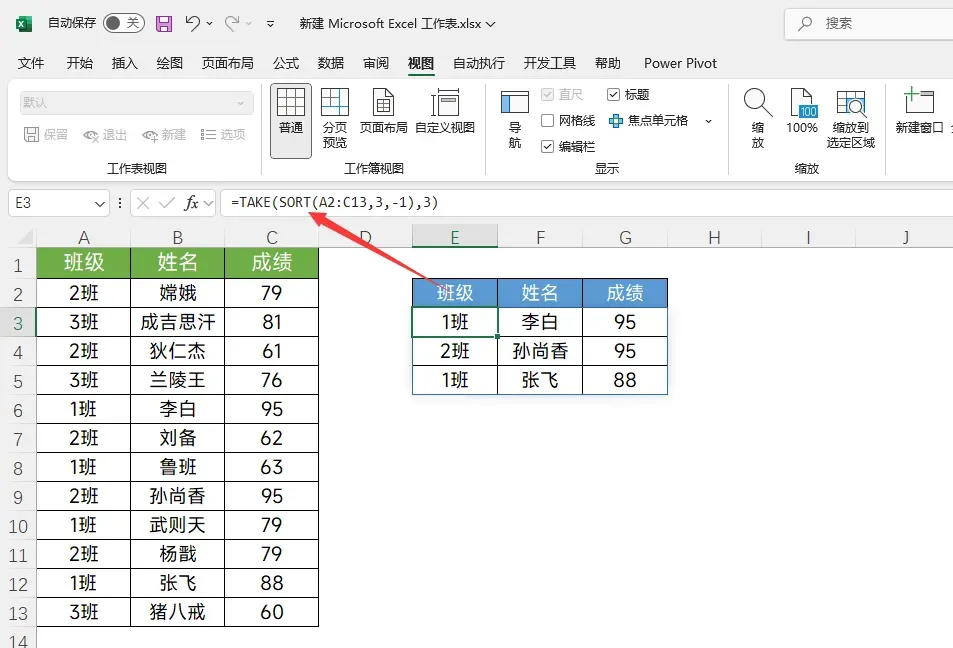Screen dimensions: 953x648
Task: Open the 开发工具 Developer tab
Action: click(549, 63)
